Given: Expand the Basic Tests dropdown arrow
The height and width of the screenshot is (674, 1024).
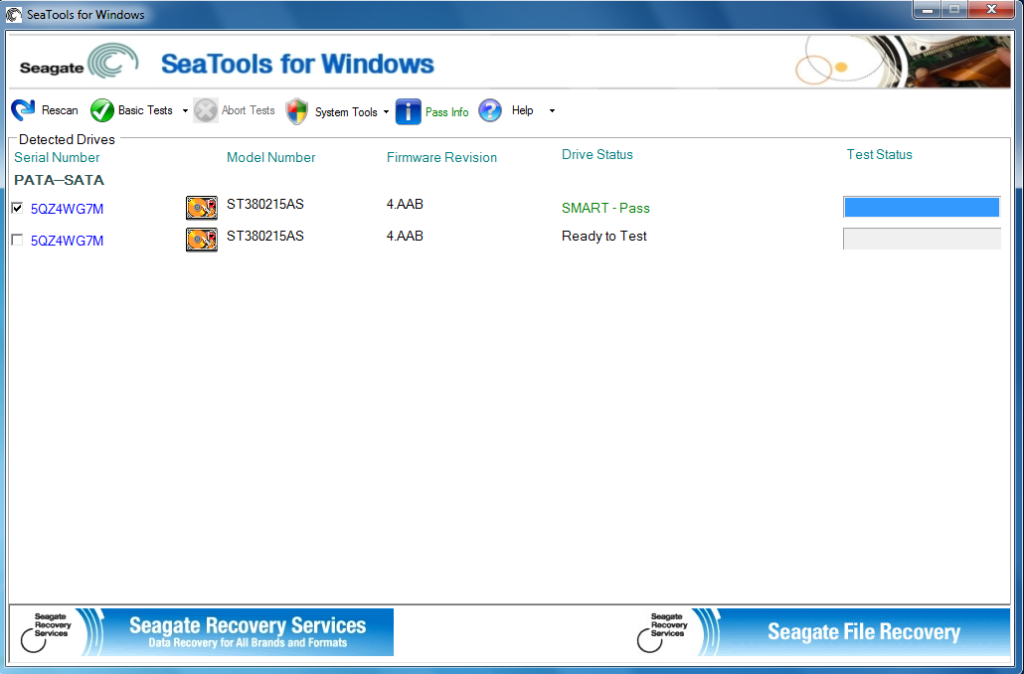Looking at the screenshot, I should 185,111.
